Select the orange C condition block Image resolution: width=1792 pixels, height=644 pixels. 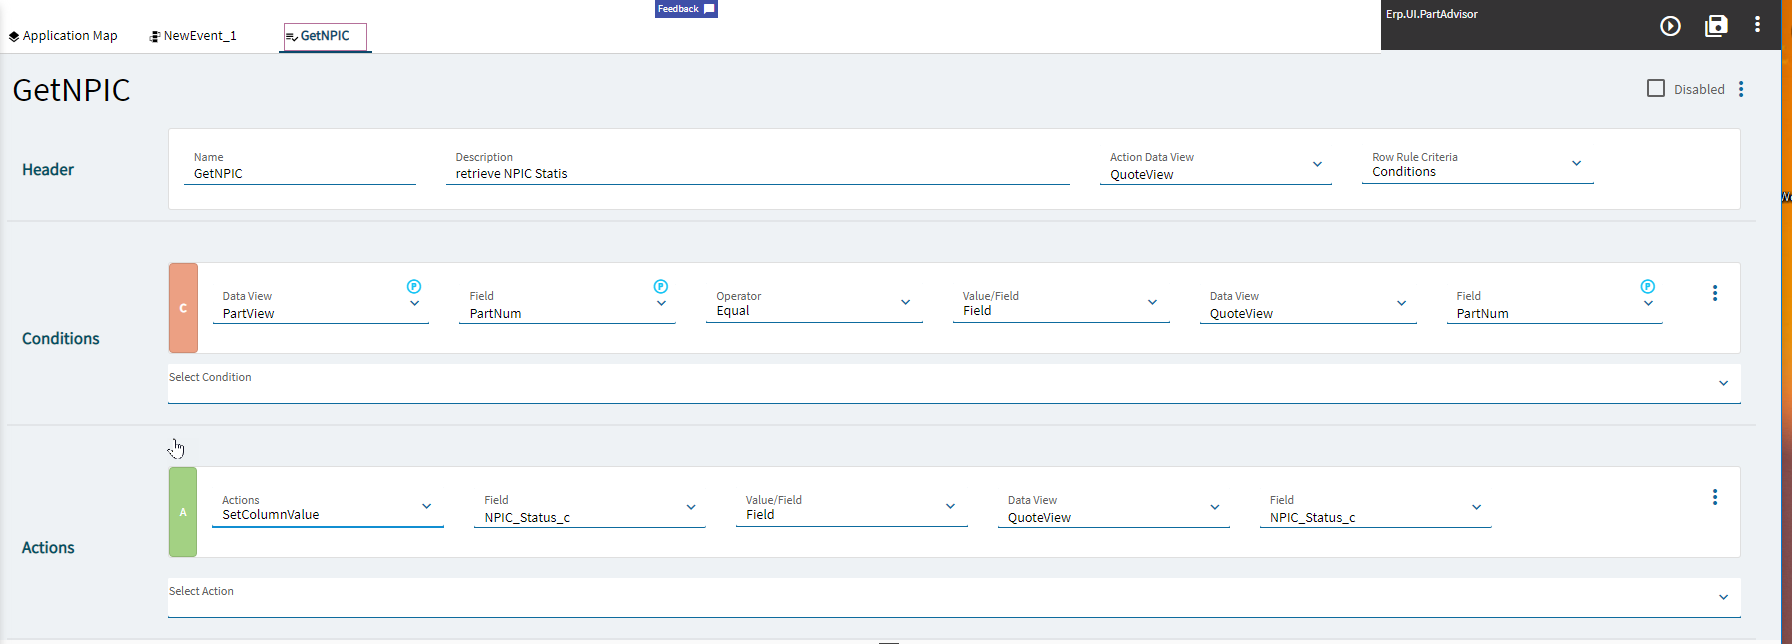[x=183, y=308]
